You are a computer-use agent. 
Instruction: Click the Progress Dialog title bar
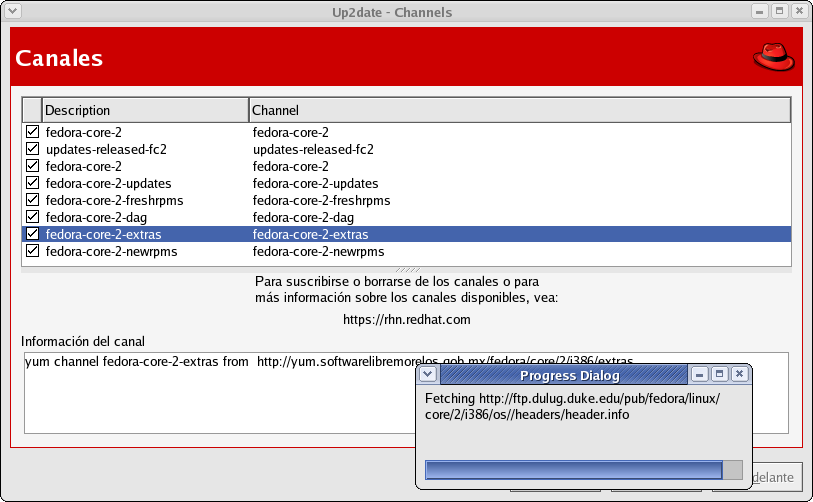[x=564, y=374]
